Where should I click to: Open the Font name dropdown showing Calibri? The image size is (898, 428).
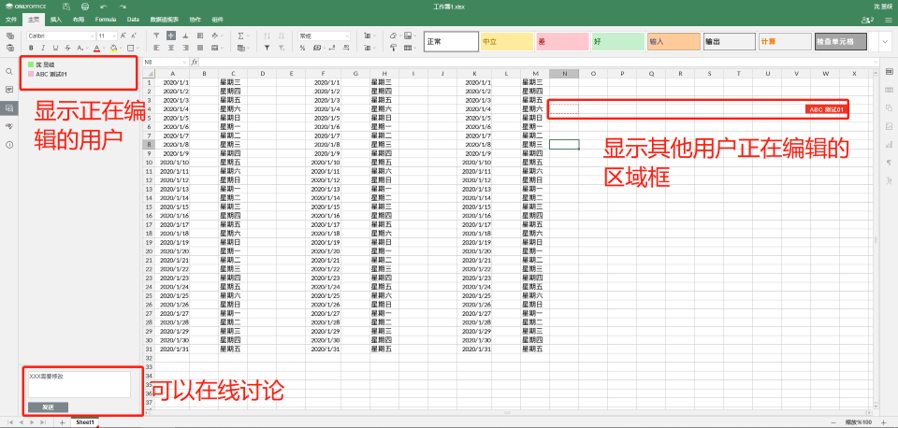coord(58,36)
